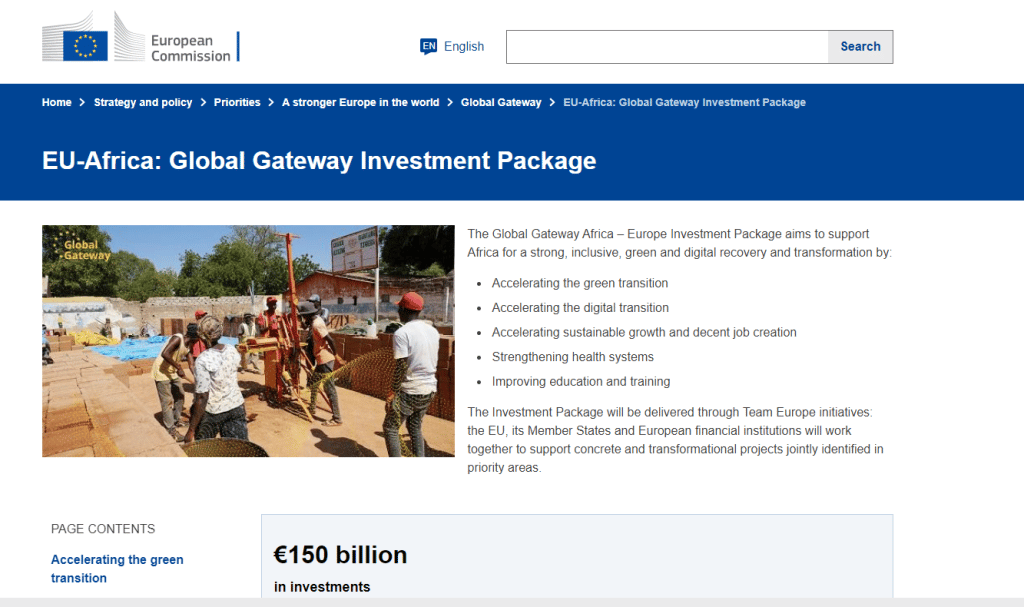Open the English language selector
Screen dimensions: 1024x607
(452, 46)
